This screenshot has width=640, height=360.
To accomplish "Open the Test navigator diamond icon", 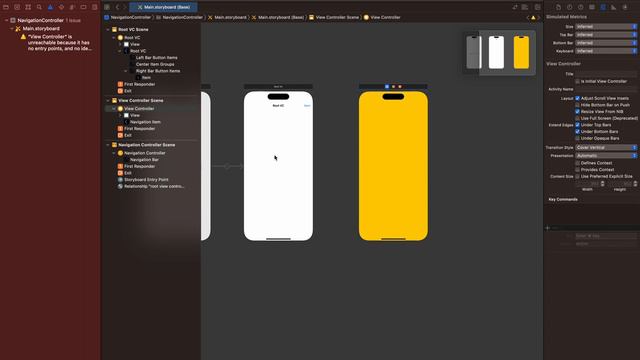I will (61, 7).
